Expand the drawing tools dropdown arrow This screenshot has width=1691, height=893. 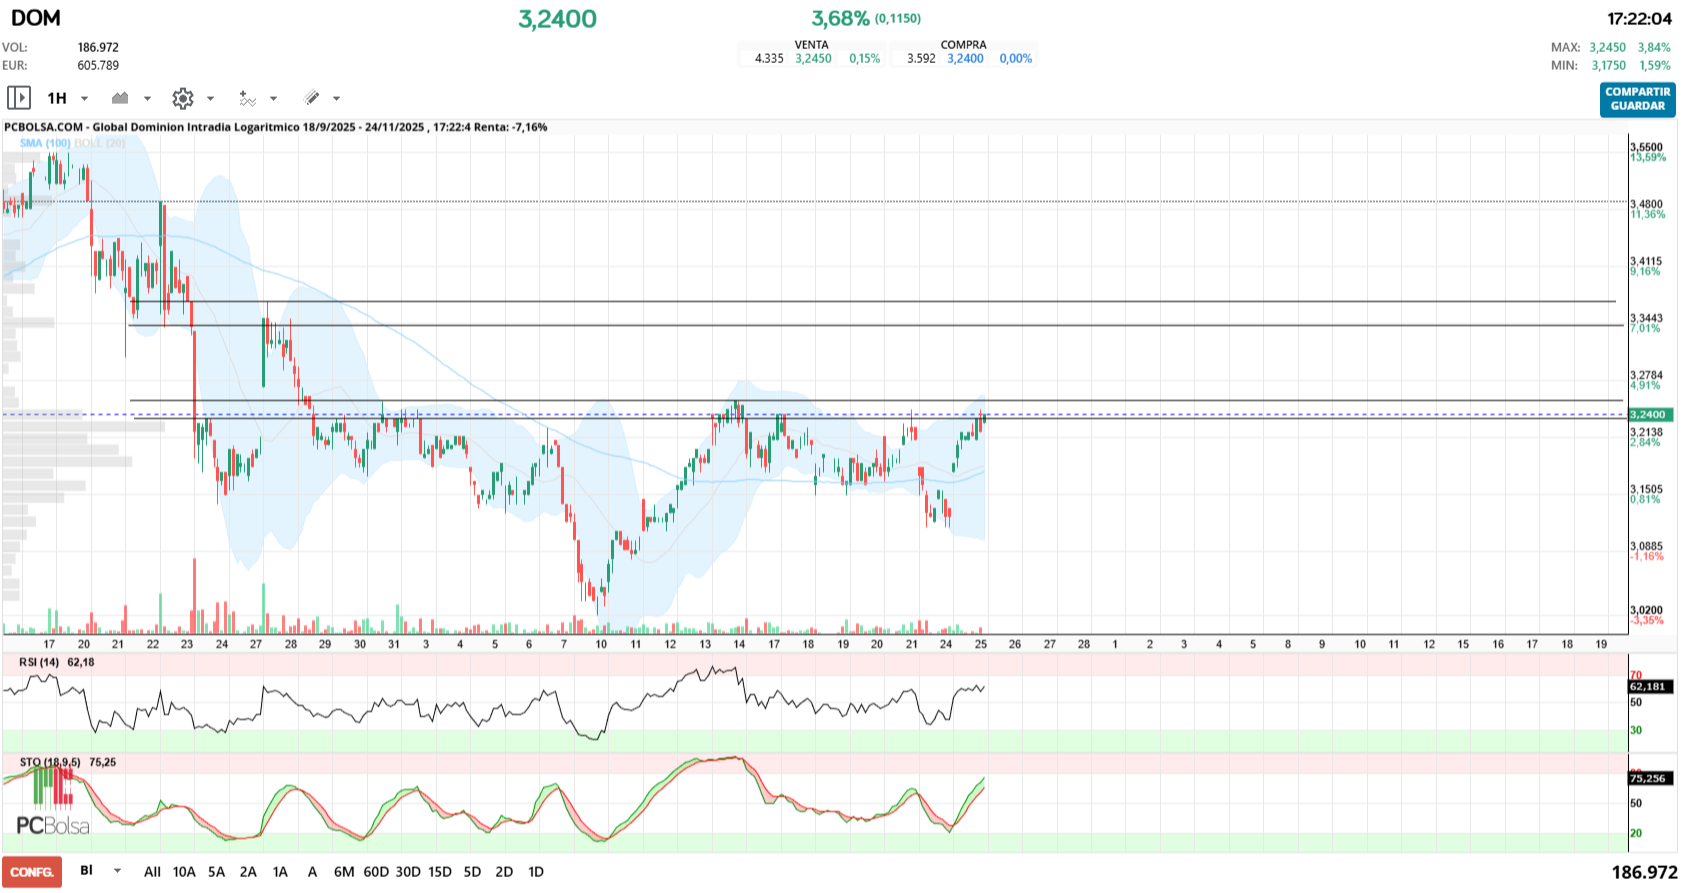coord(336,98)
